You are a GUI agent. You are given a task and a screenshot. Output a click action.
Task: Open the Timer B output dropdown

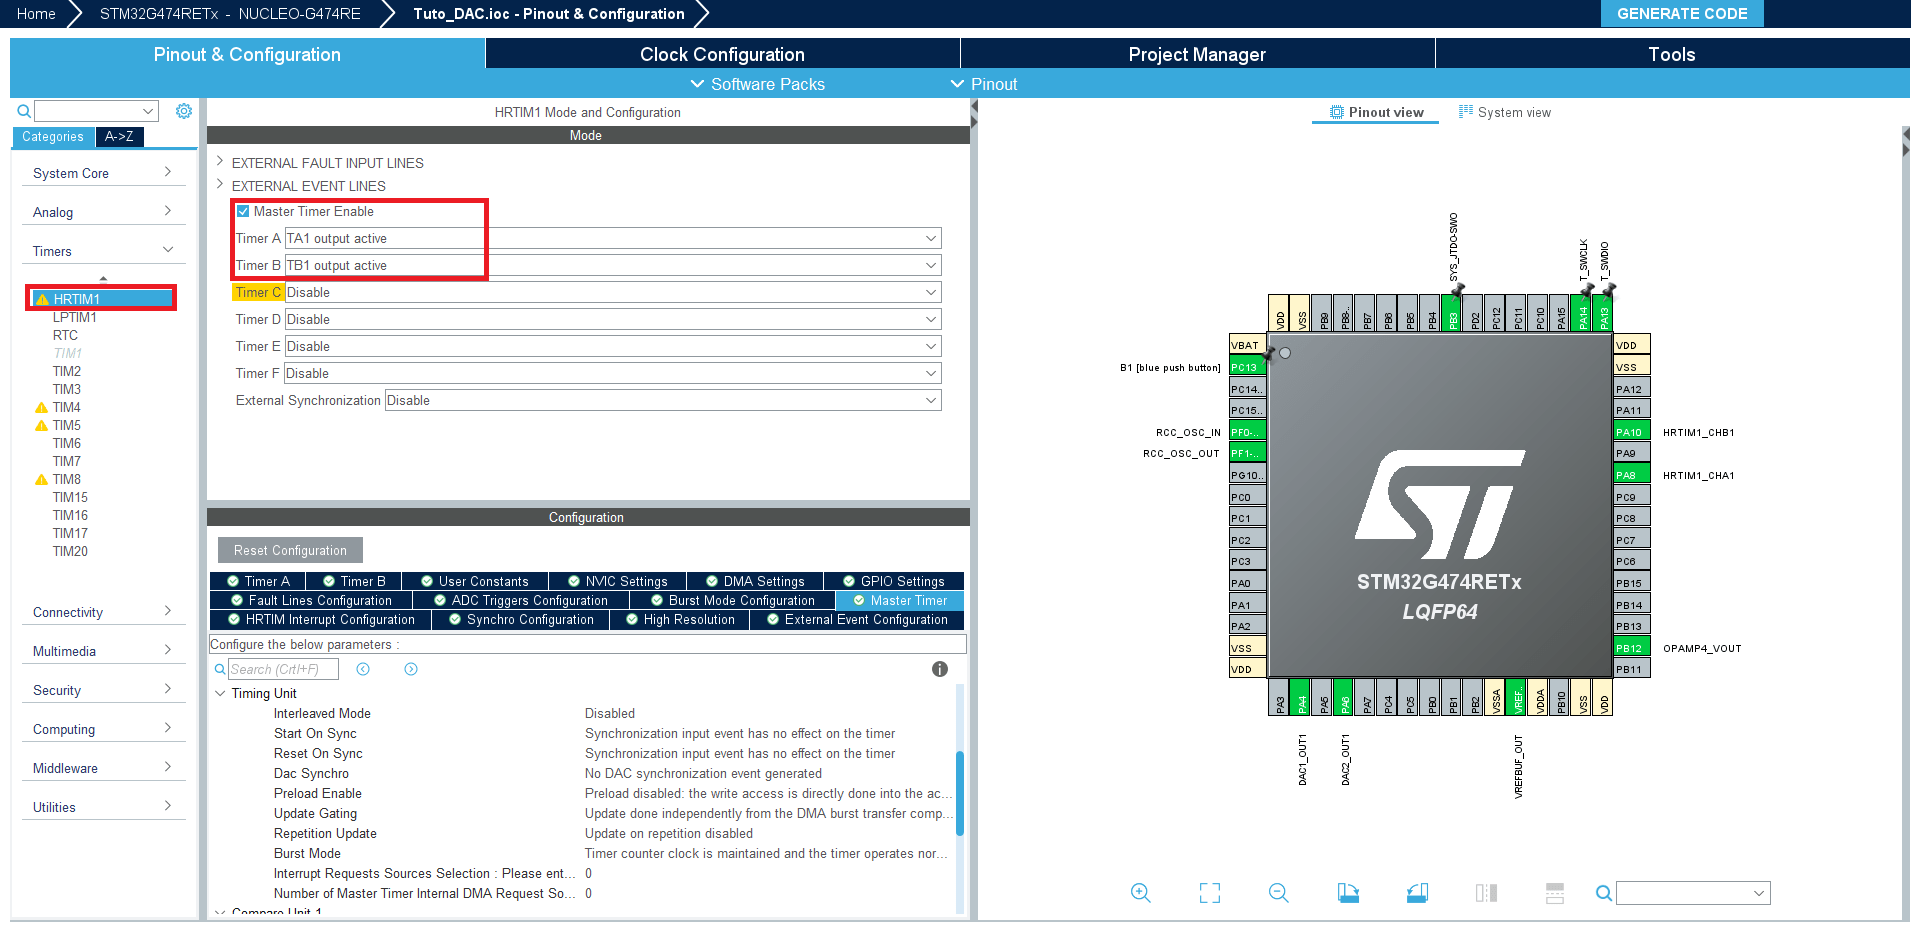tap(613, 265)
